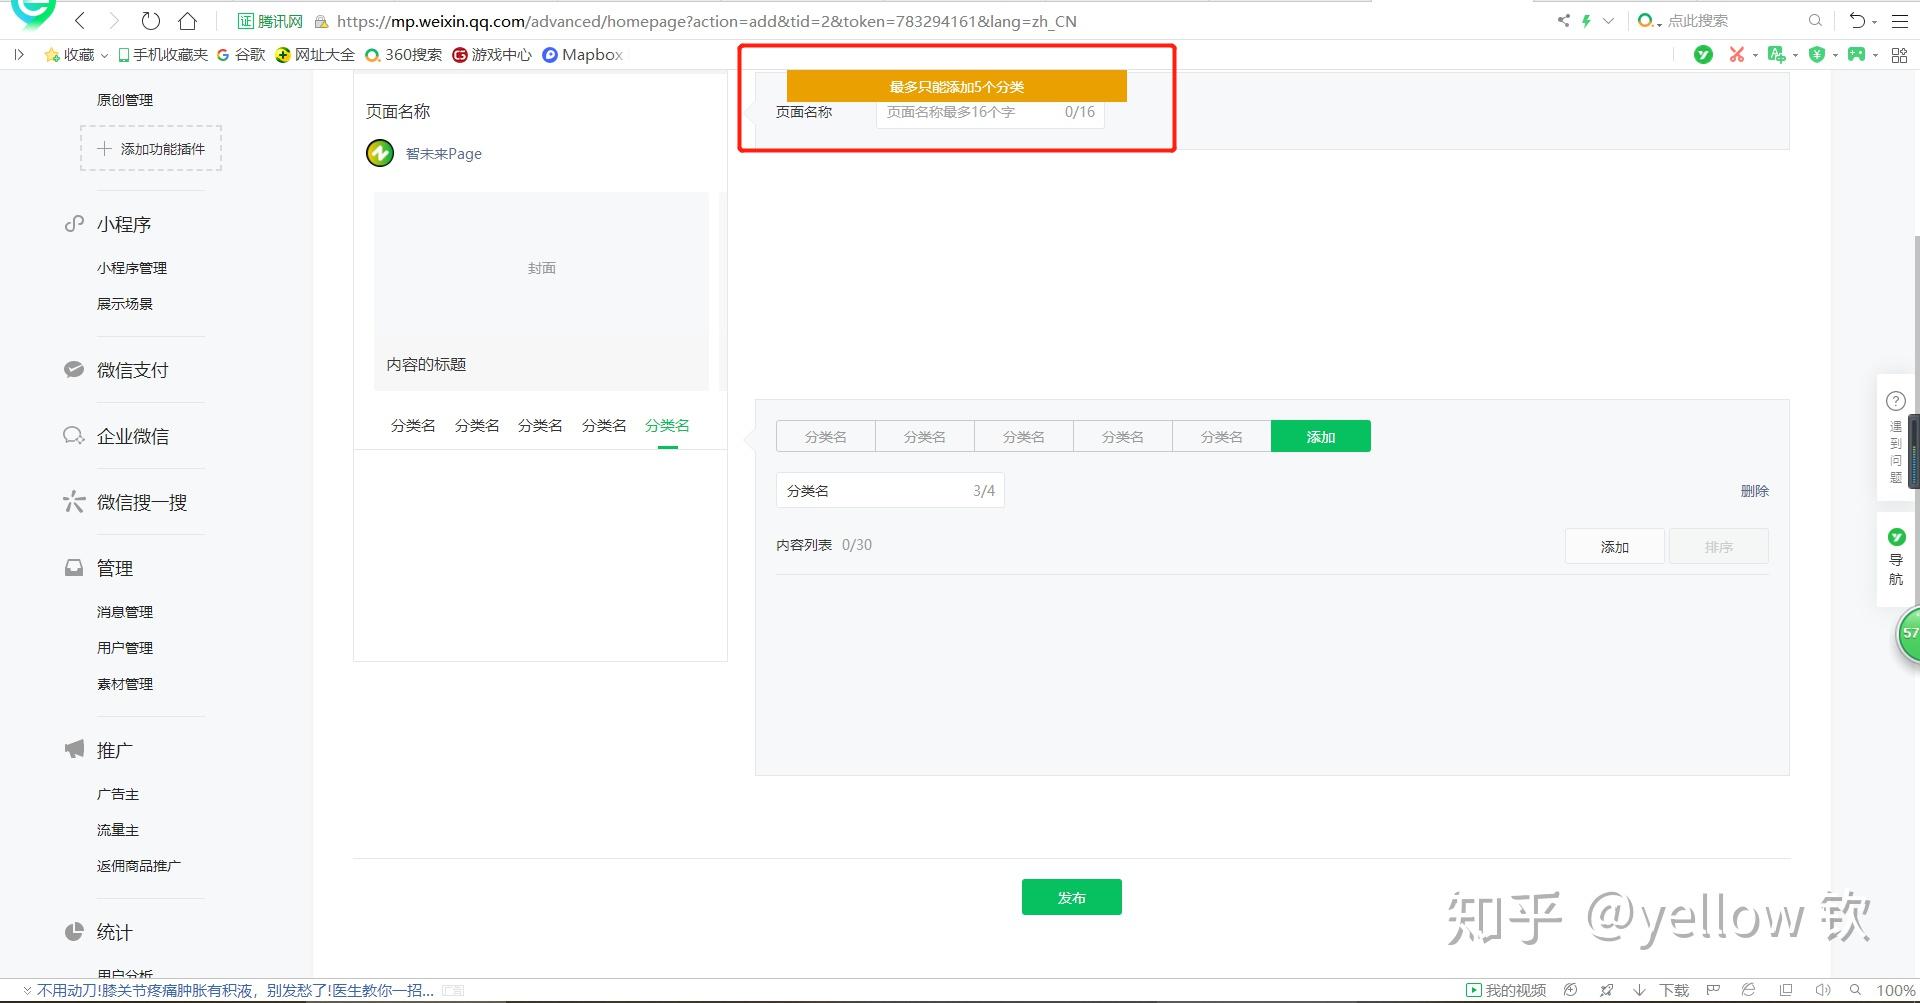This screenshot has height=1003, width=1920.
Task: Open the game controller dropdown arrow
Action: pos(1875,56)
